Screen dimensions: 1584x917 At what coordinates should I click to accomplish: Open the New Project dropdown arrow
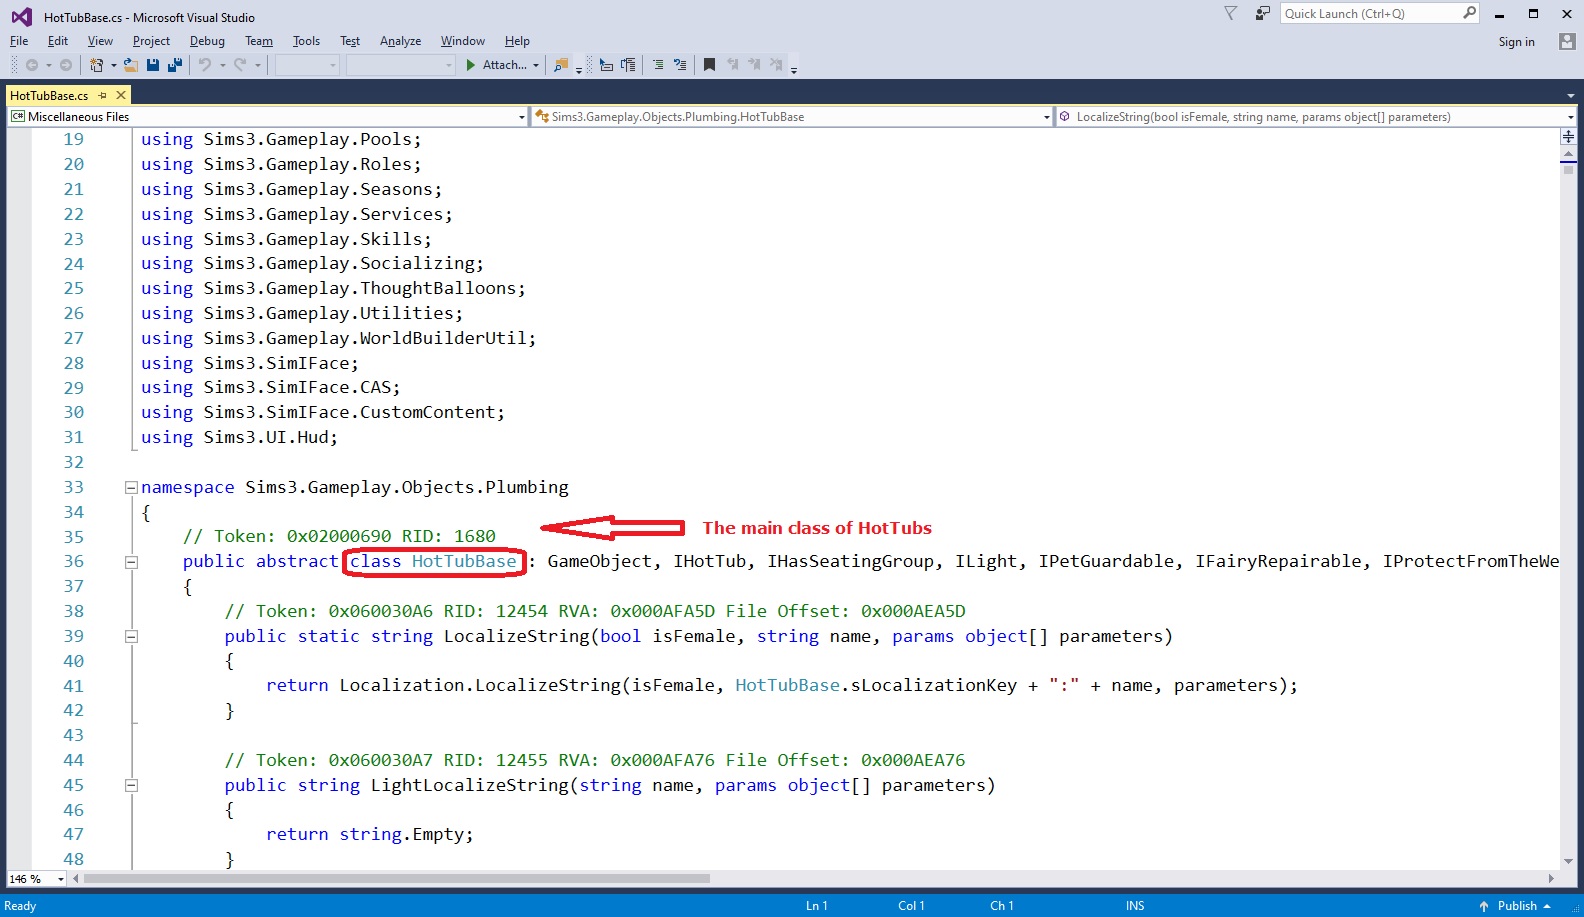(x=114, y=65)
